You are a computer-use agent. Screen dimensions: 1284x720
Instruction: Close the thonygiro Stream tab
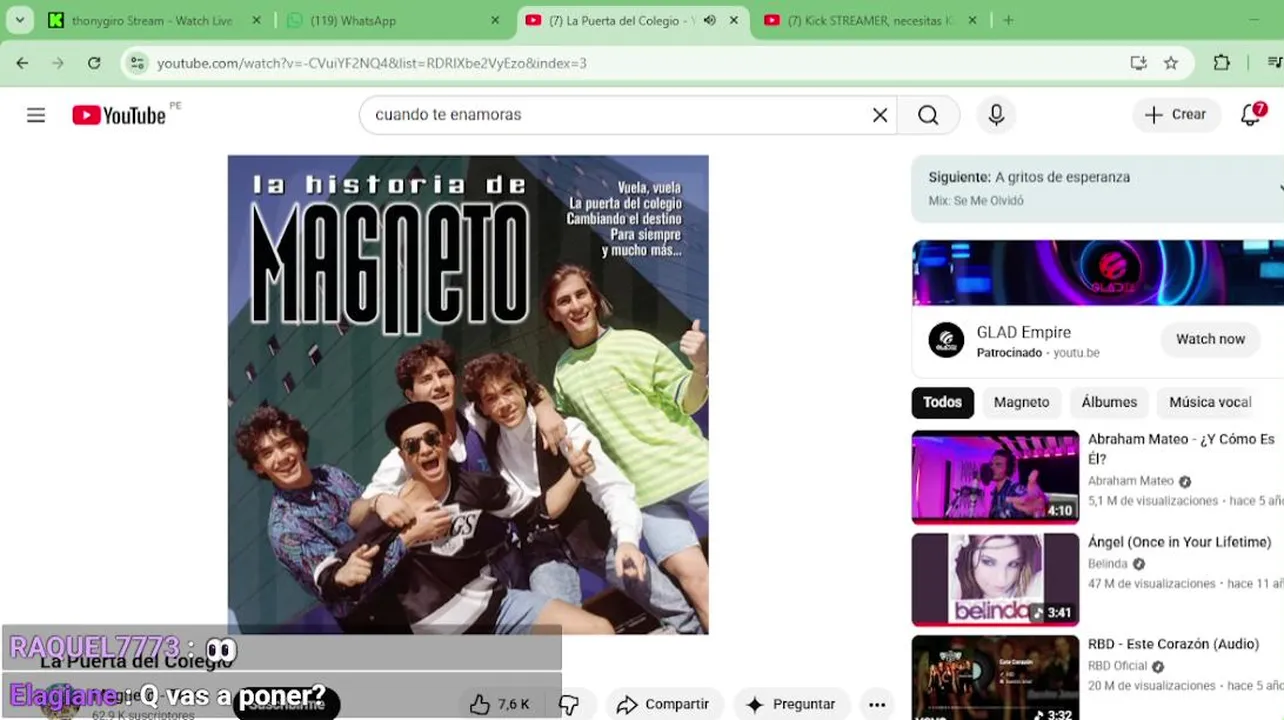tap(257, 20)
